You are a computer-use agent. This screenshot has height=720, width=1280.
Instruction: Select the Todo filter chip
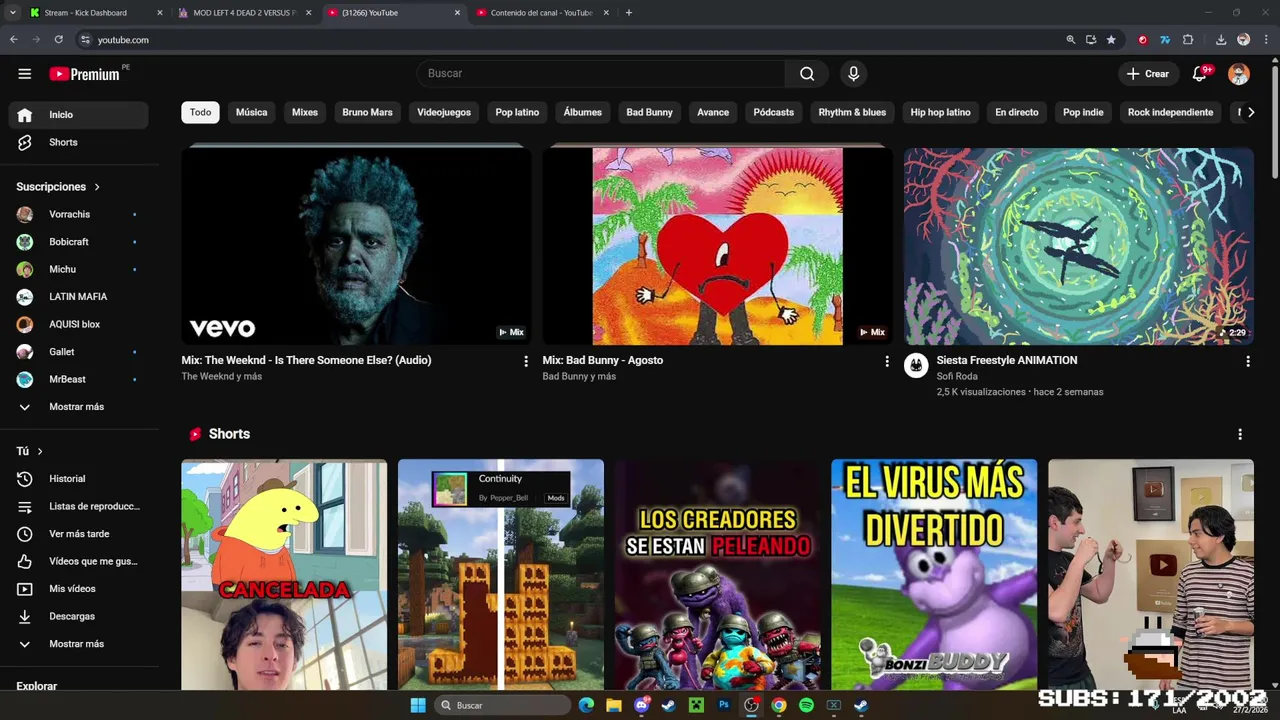click(x=201, y=112)
